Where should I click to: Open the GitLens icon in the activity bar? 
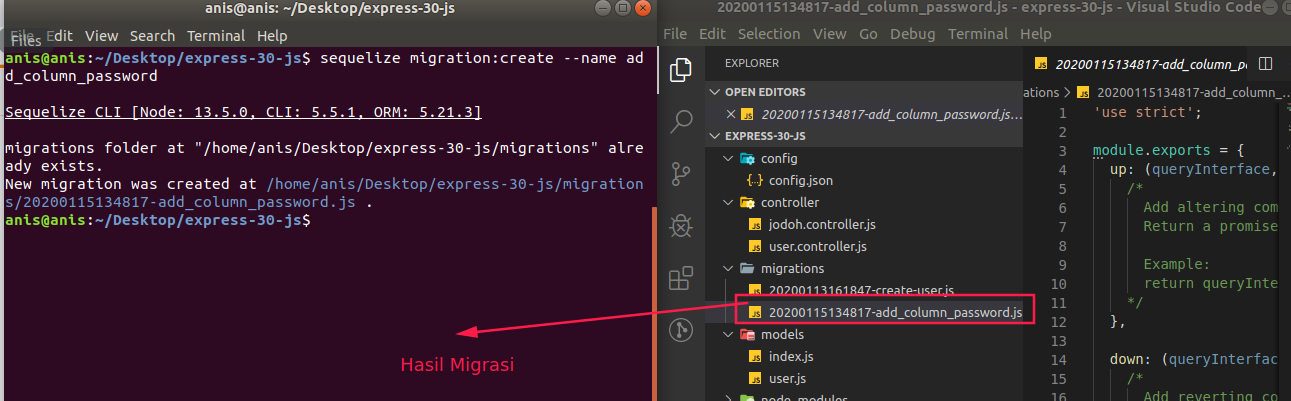click(x=681, y=329)
